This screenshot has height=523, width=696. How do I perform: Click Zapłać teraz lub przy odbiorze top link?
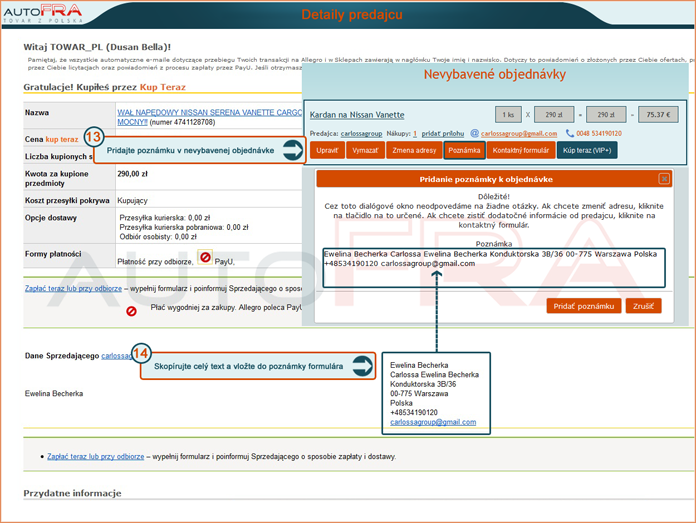pyautogui.click(x=73, y=288)
